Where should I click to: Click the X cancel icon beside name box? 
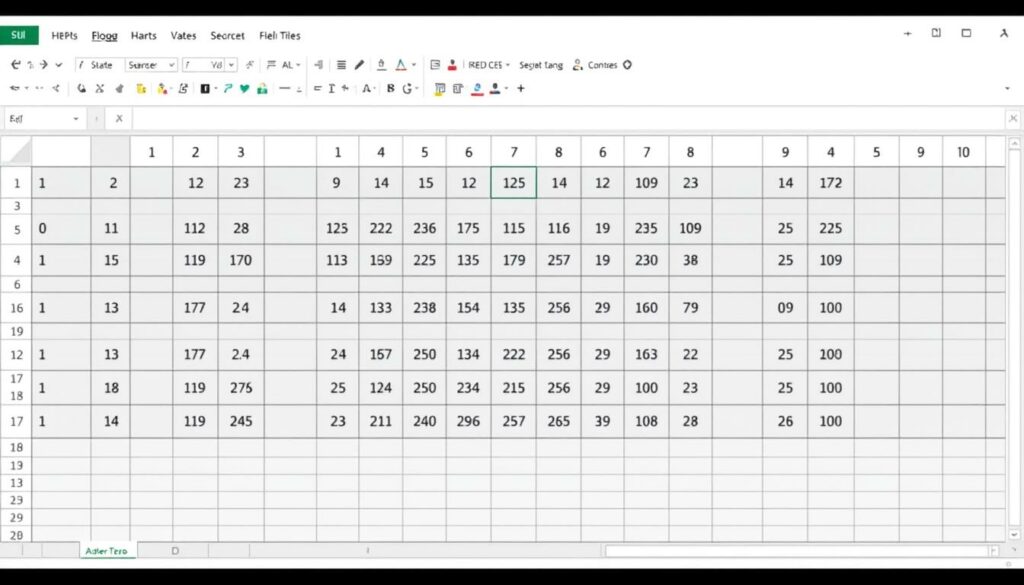[119, 118]
